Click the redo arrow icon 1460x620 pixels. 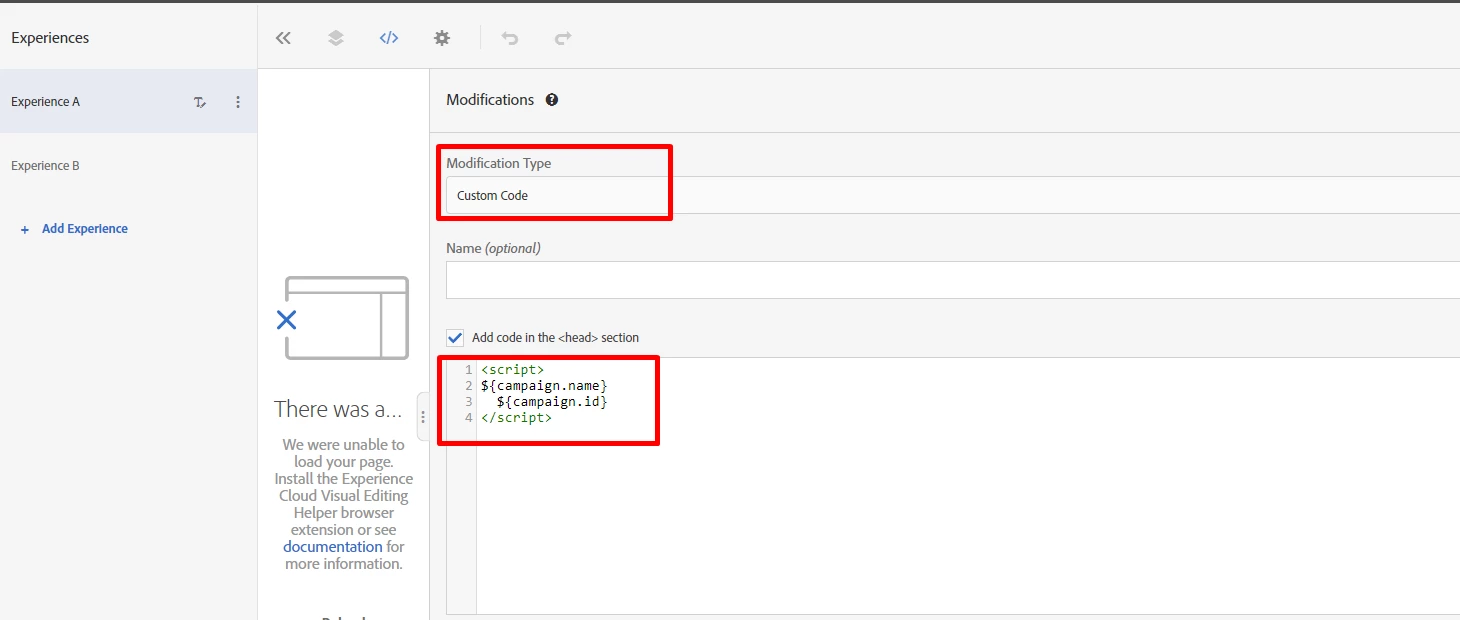[x=563, y=38]
